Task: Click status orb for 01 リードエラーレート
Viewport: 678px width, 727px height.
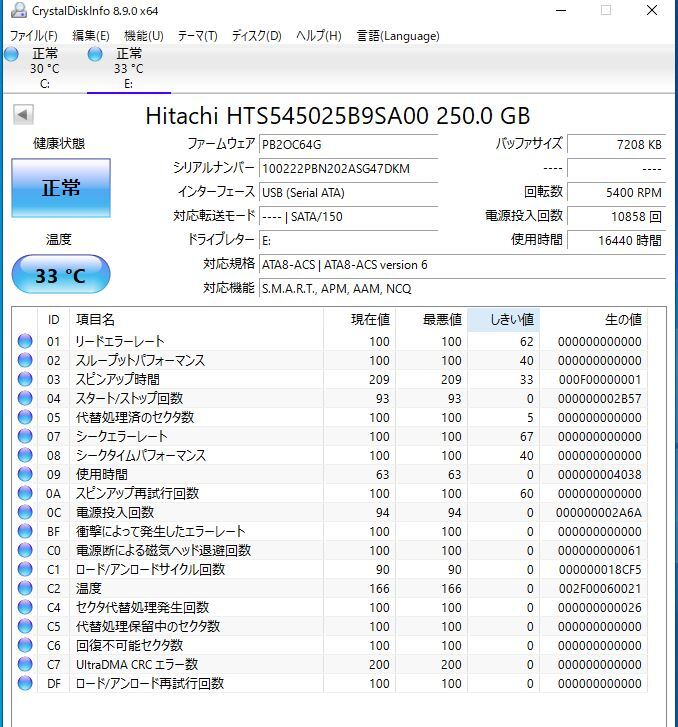Action: pos(25,341)
